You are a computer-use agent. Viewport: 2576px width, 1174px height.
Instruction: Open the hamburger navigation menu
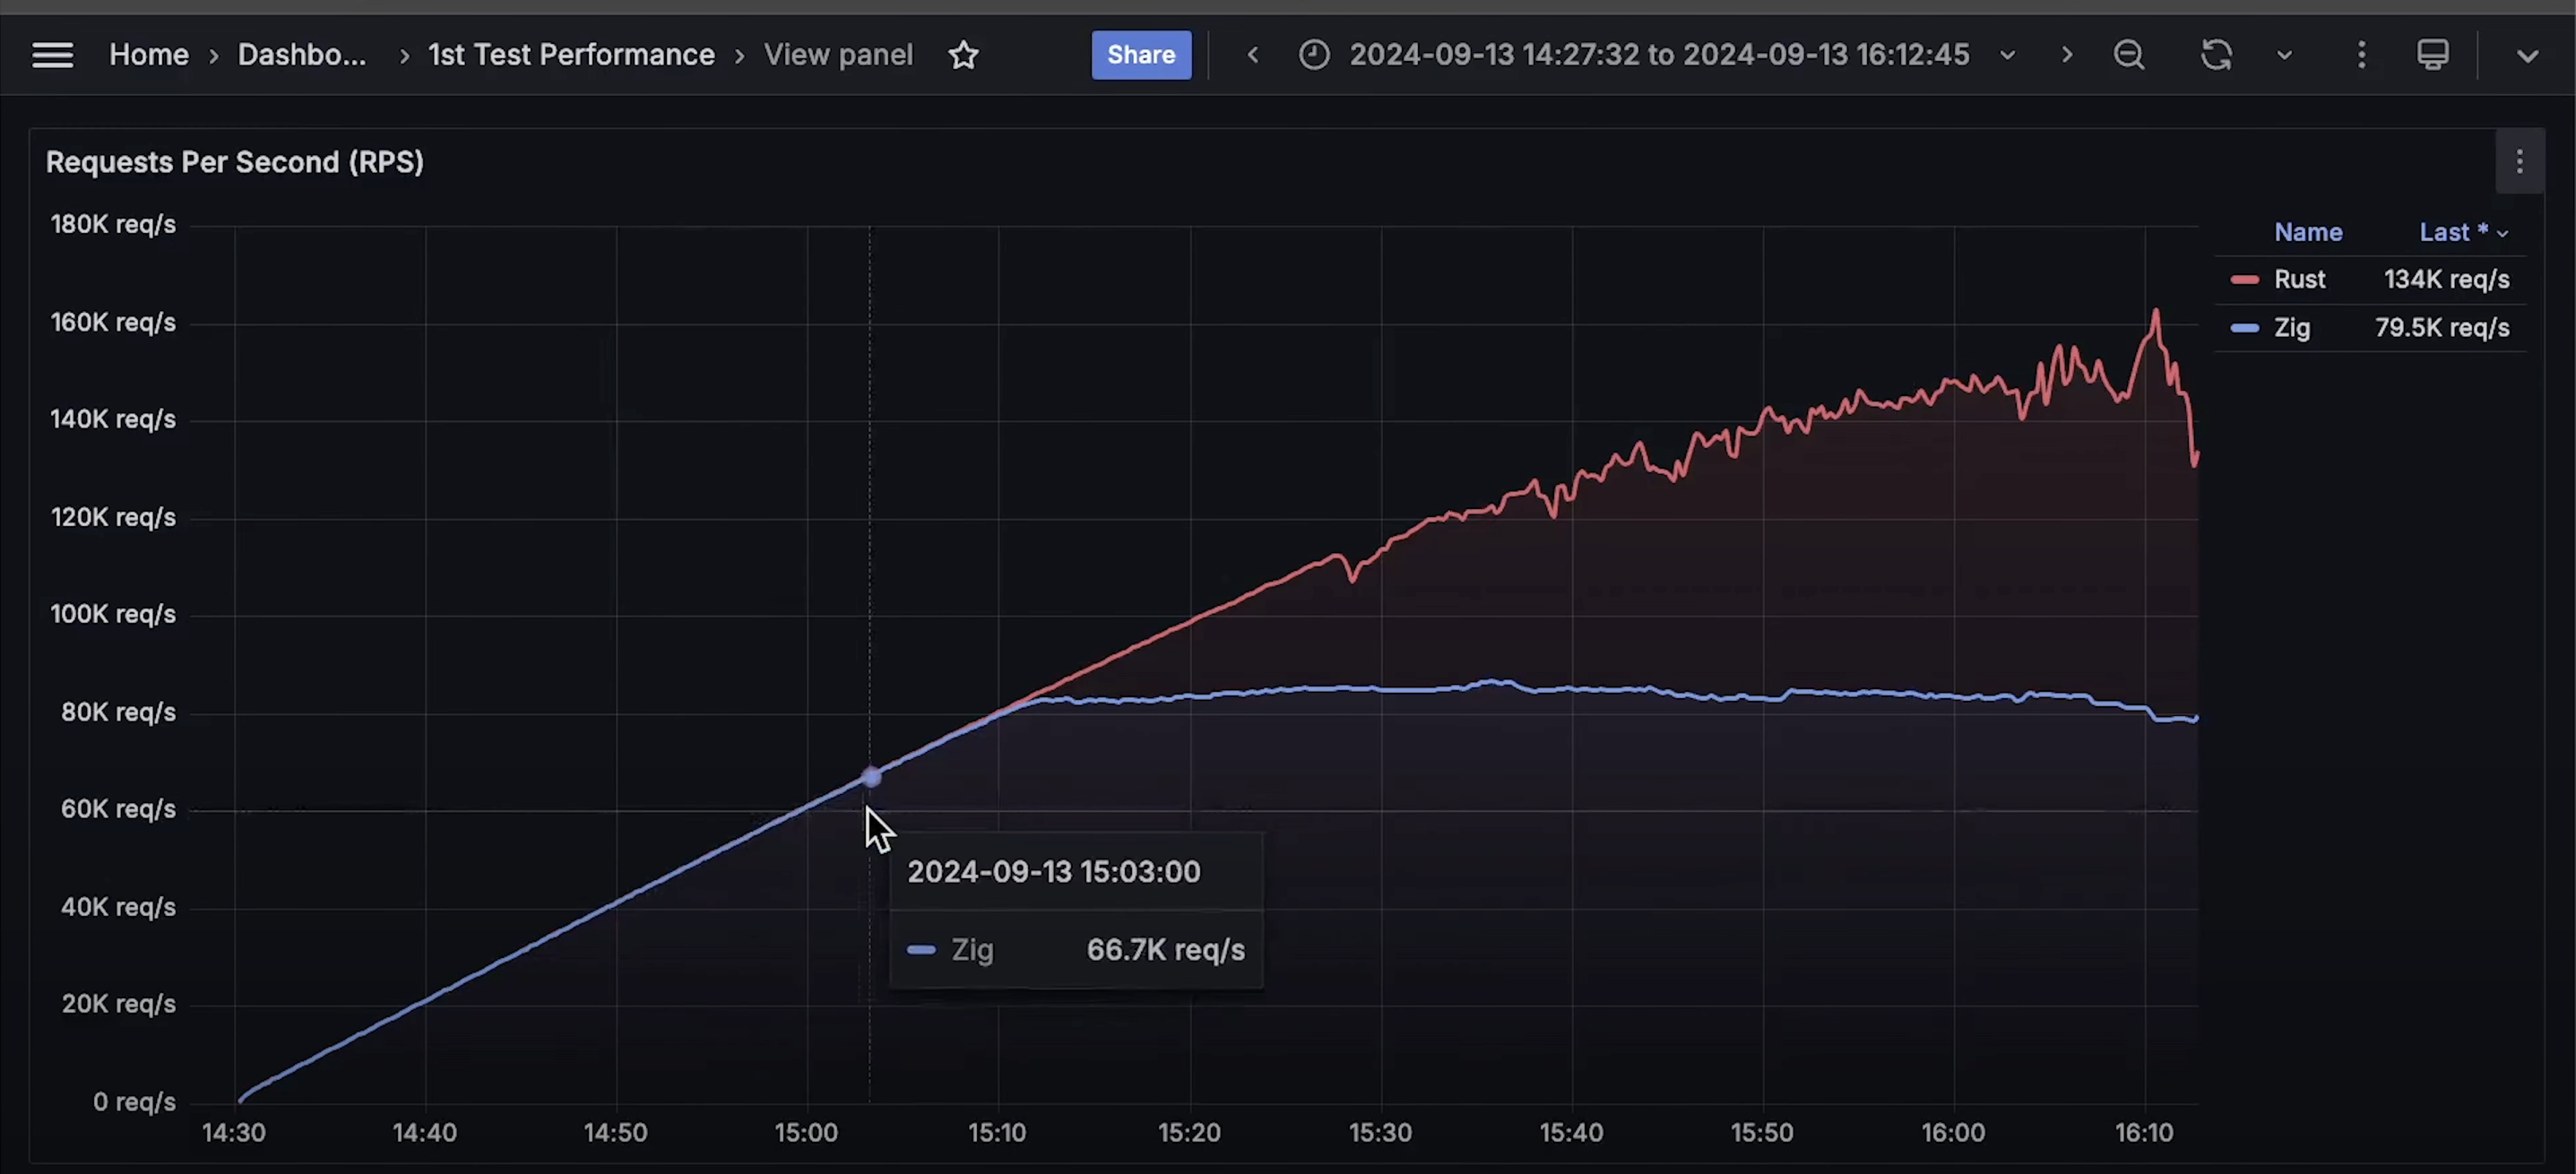pyautogui.click(x=52, y=55)
